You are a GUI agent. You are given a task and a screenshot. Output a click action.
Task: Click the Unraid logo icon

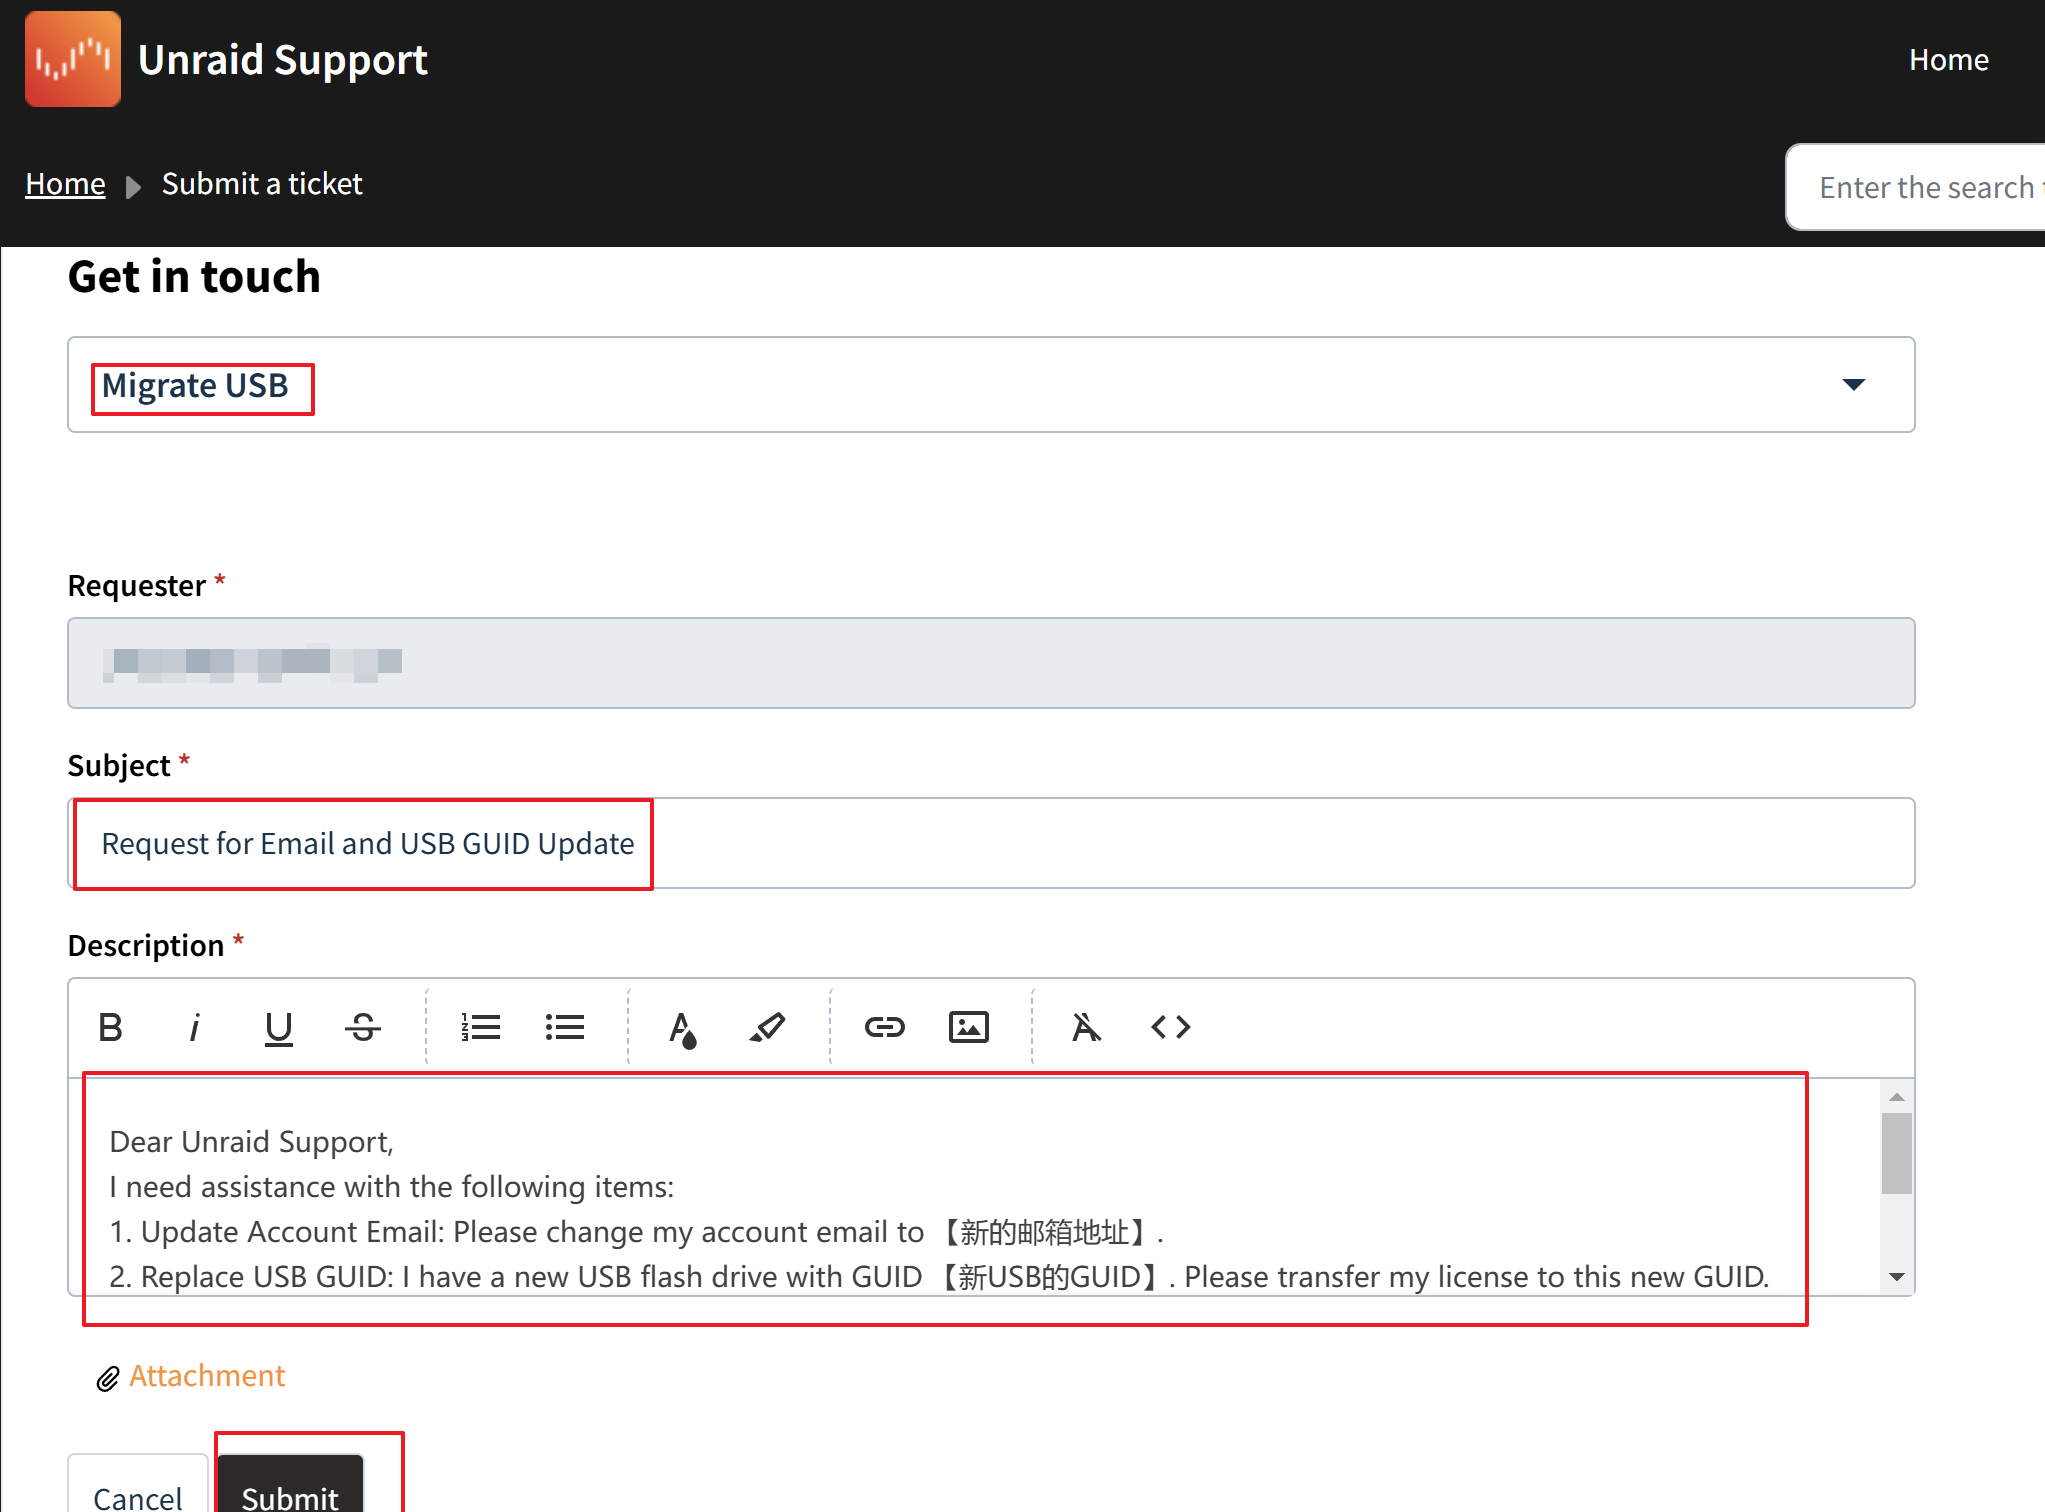click(73, 59)
